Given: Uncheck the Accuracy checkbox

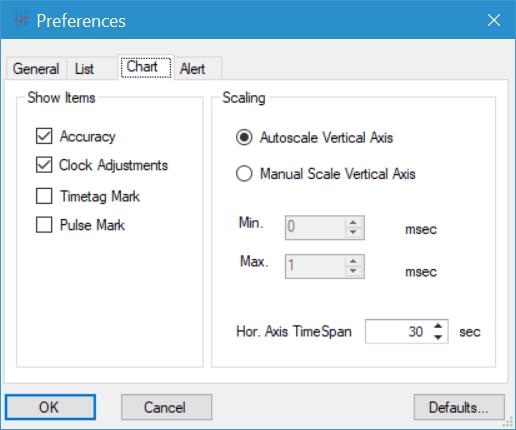Looking at the screenshot, I should tap(44, 136).
